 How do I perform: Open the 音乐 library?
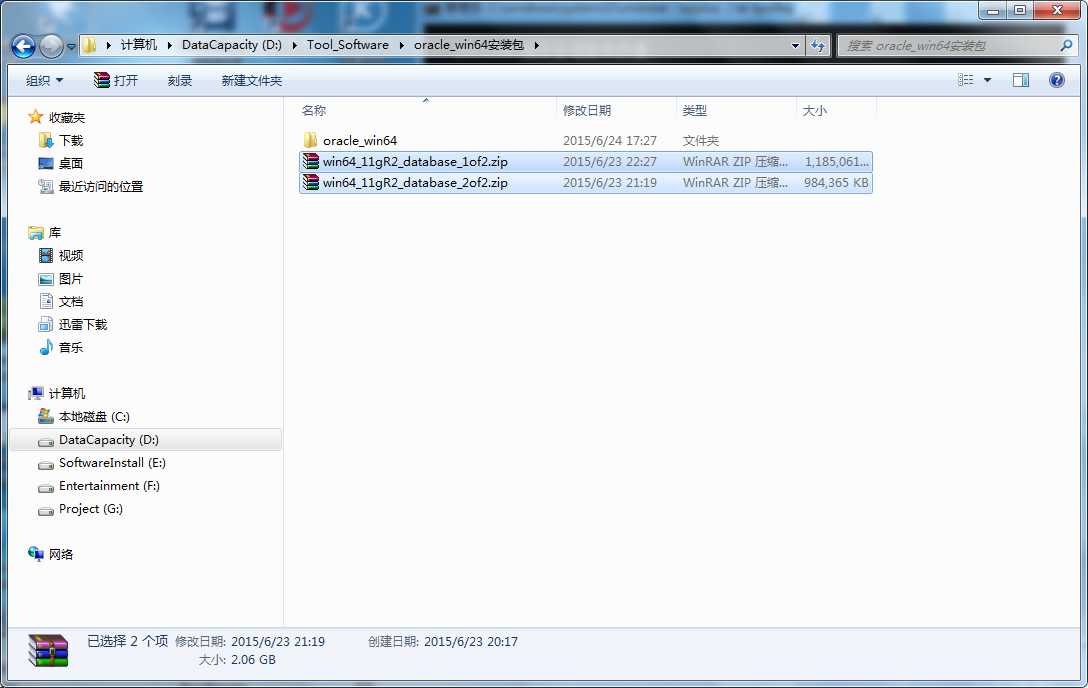pyautogui.click(x=71, y=347)
